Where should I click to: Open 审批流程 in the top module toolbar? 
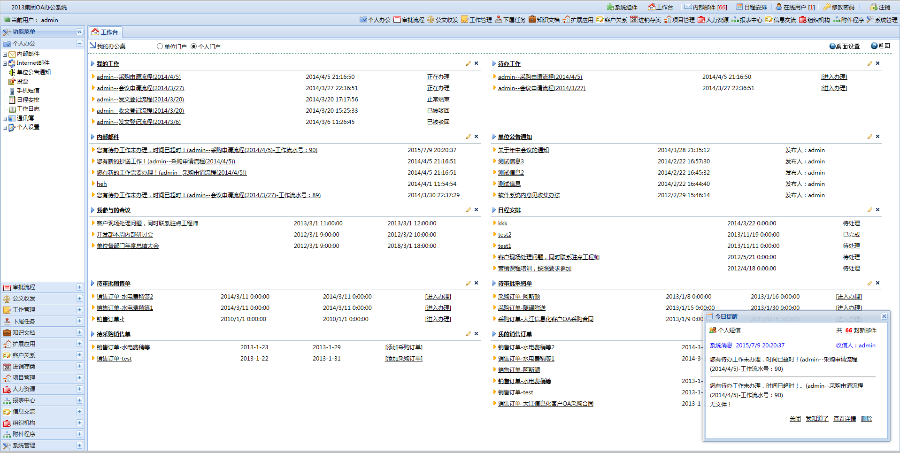click(x=409, y=20)
